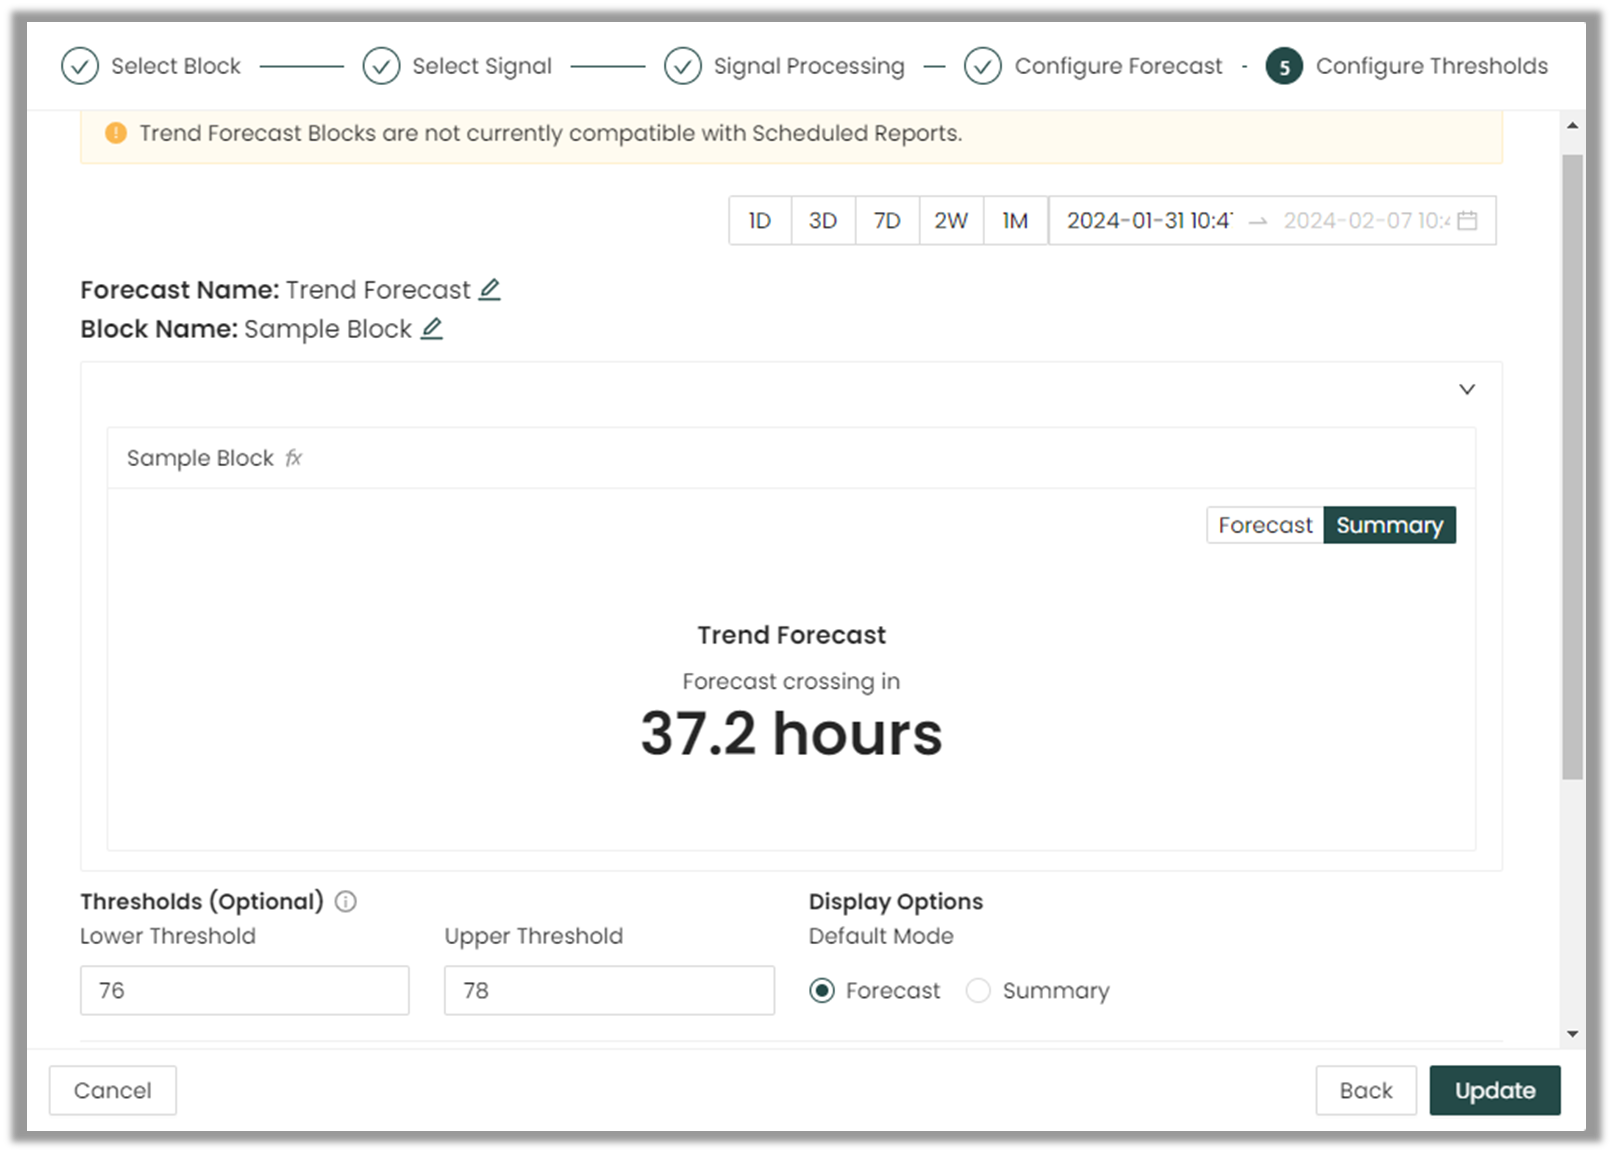This screenshot has width=1613, height=1153.
Task: Click the Signal Processing step checkmark icon
Action: pyautogui.click(x=682, y=67)
